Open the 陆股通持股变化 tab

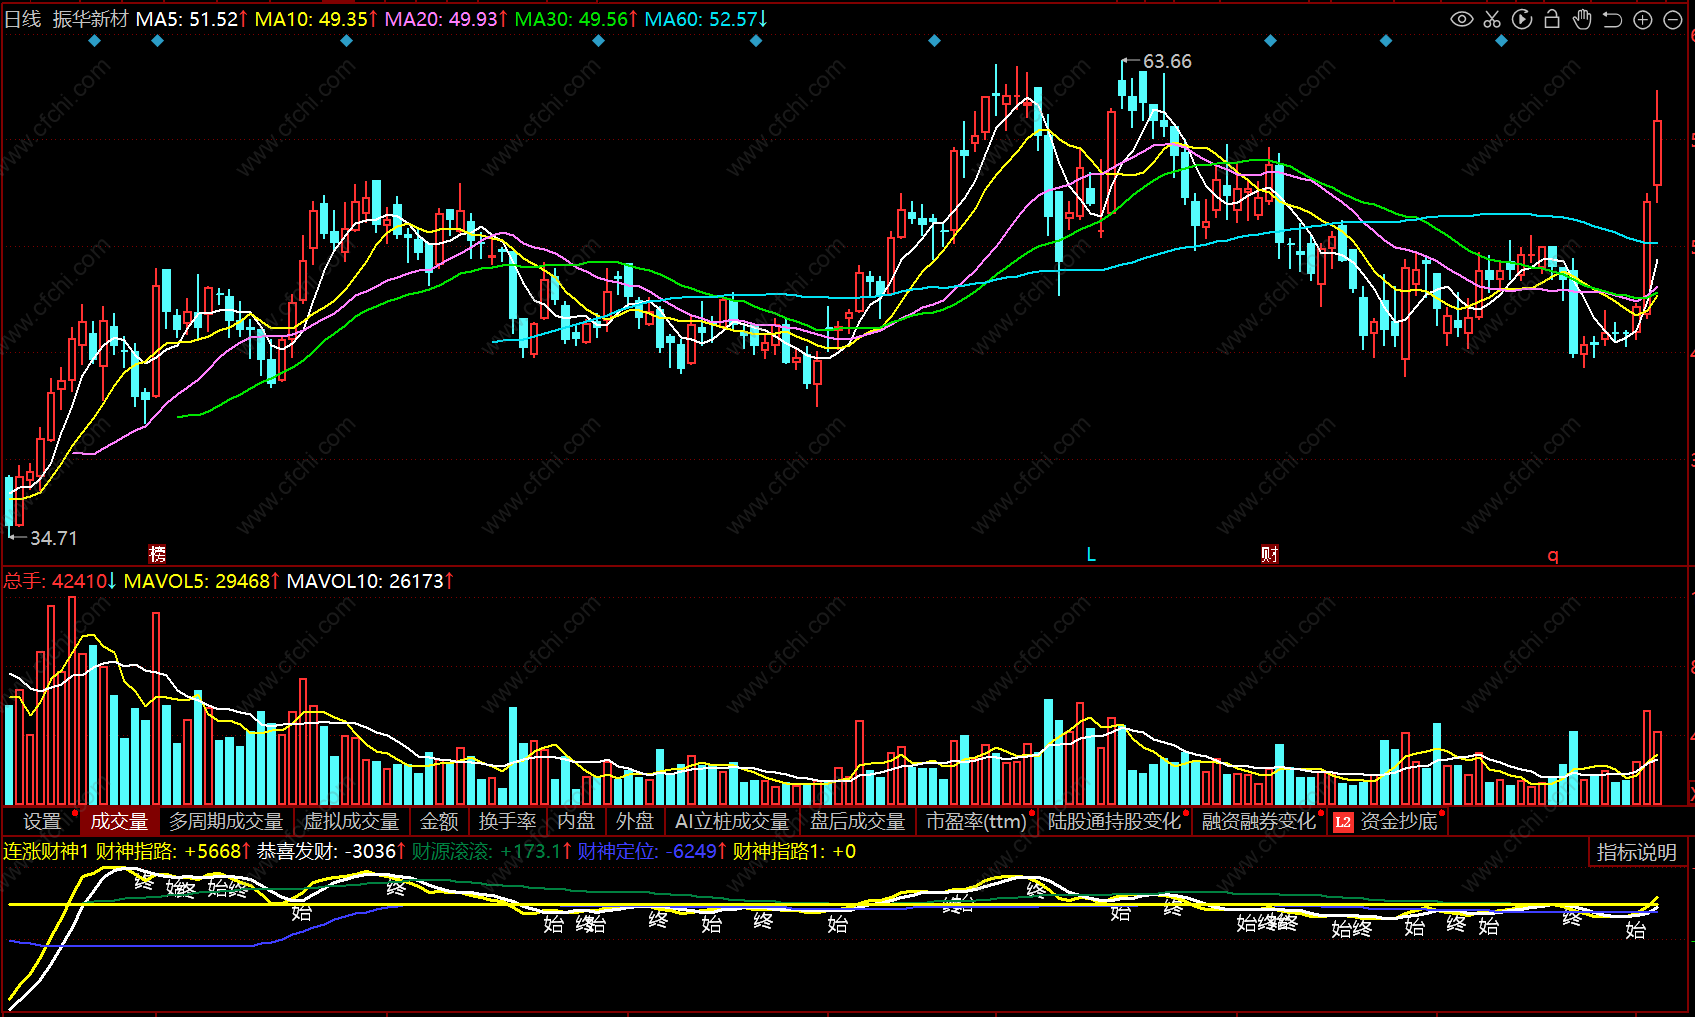tap(1114, 821)
